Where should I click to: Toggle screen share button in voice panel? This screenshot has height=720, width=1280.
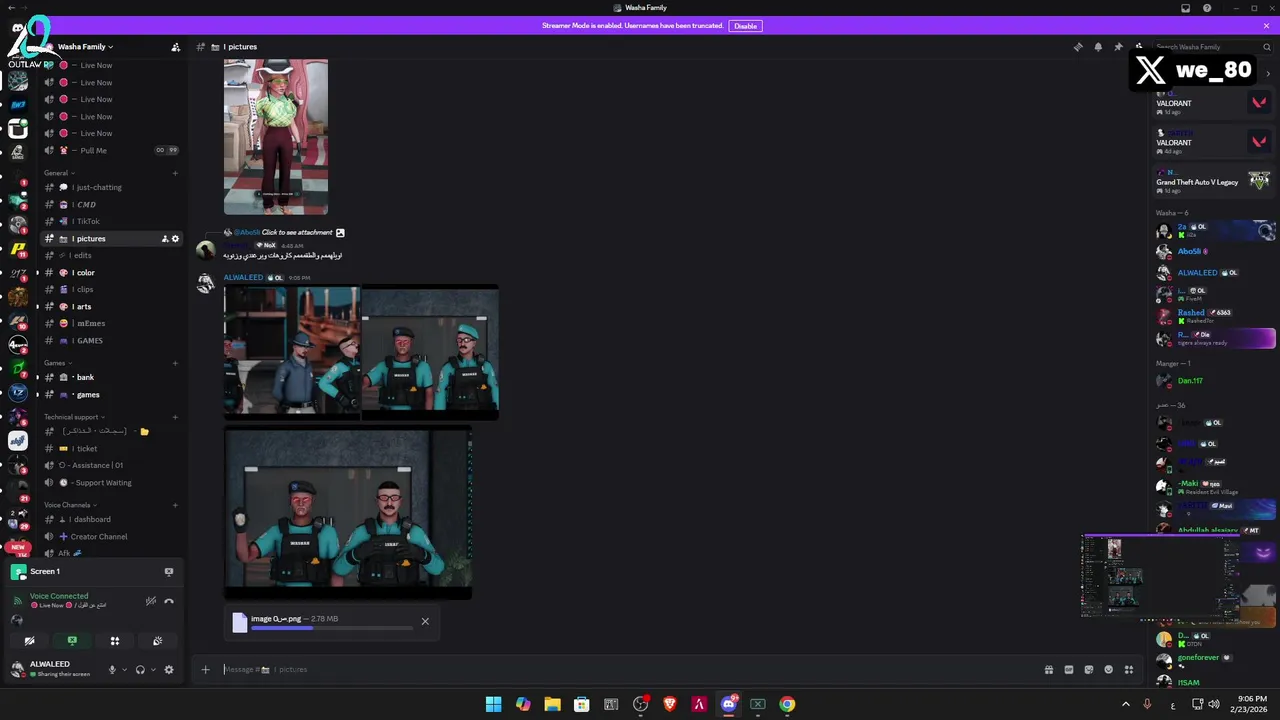tap(72, 641)
